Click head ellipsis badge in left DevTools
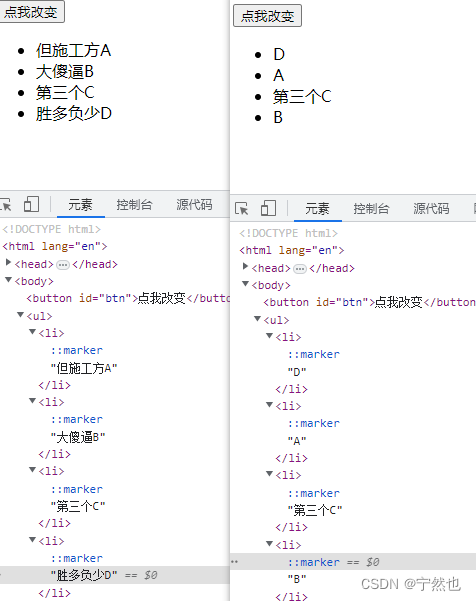The height and width of the screenshot is (601, 476). (x=63, y=265)
